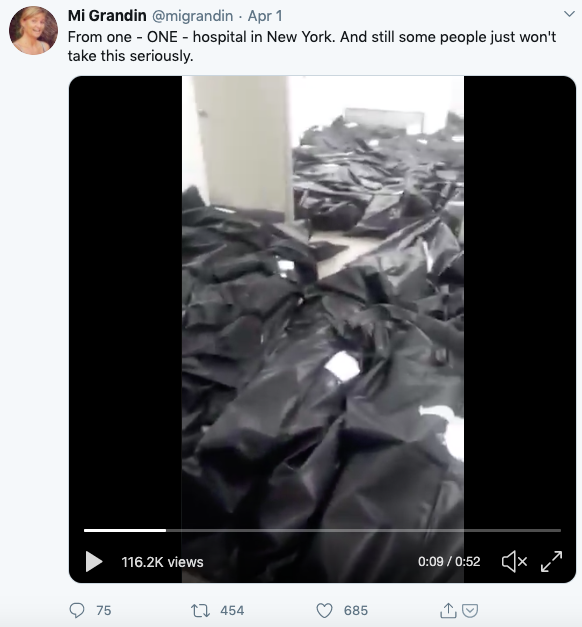Seek on the video progress bar
The width and height of the screenshot is (582, 627).
322,530
